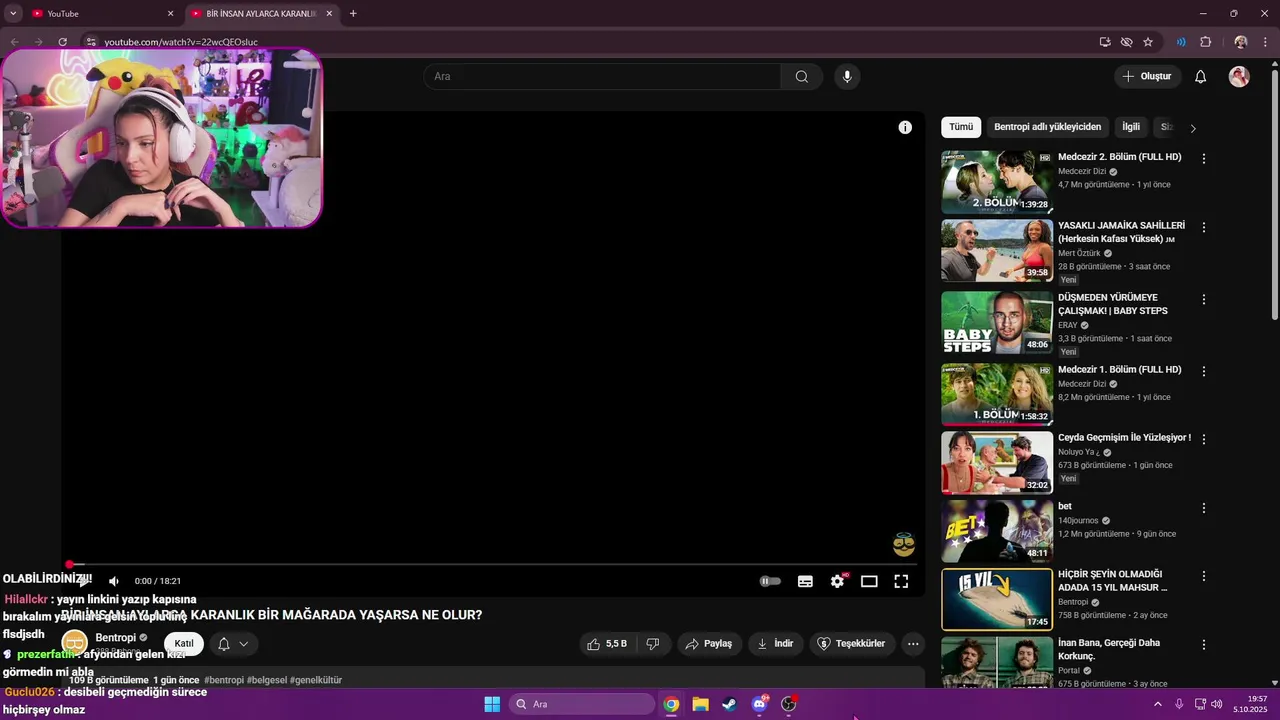
Task: Open YouTube account avatar menu
Action: (1239, 77)
